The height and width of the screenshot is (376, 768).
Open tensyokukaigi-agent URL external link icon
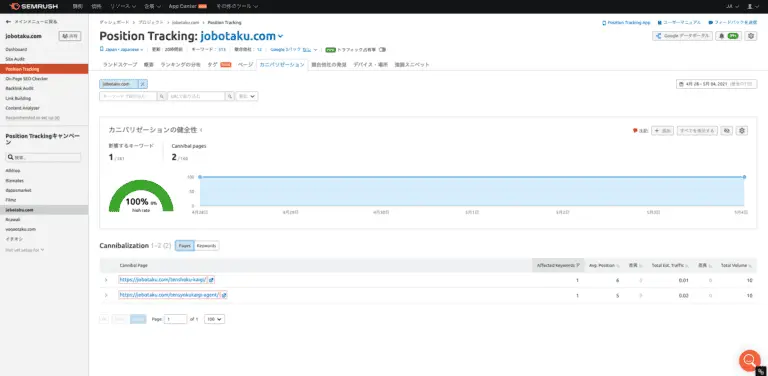[x=224, y=295]
